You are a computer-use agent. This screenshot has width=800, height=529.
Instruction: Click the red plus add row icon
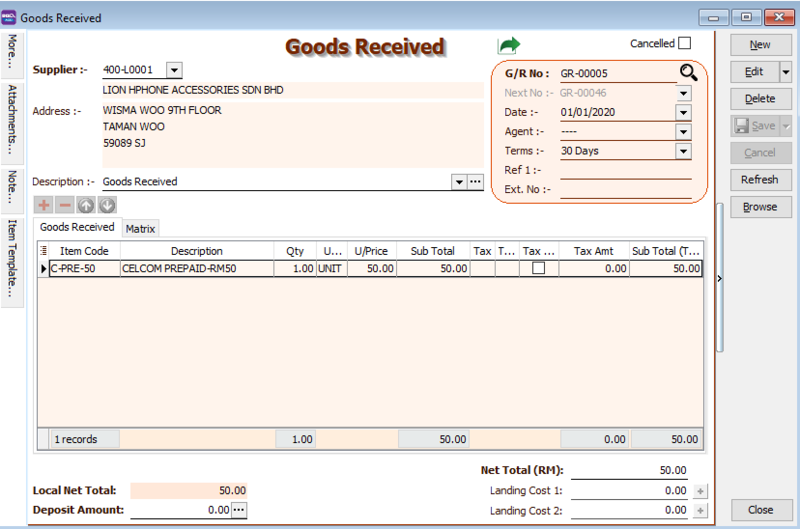44,205
